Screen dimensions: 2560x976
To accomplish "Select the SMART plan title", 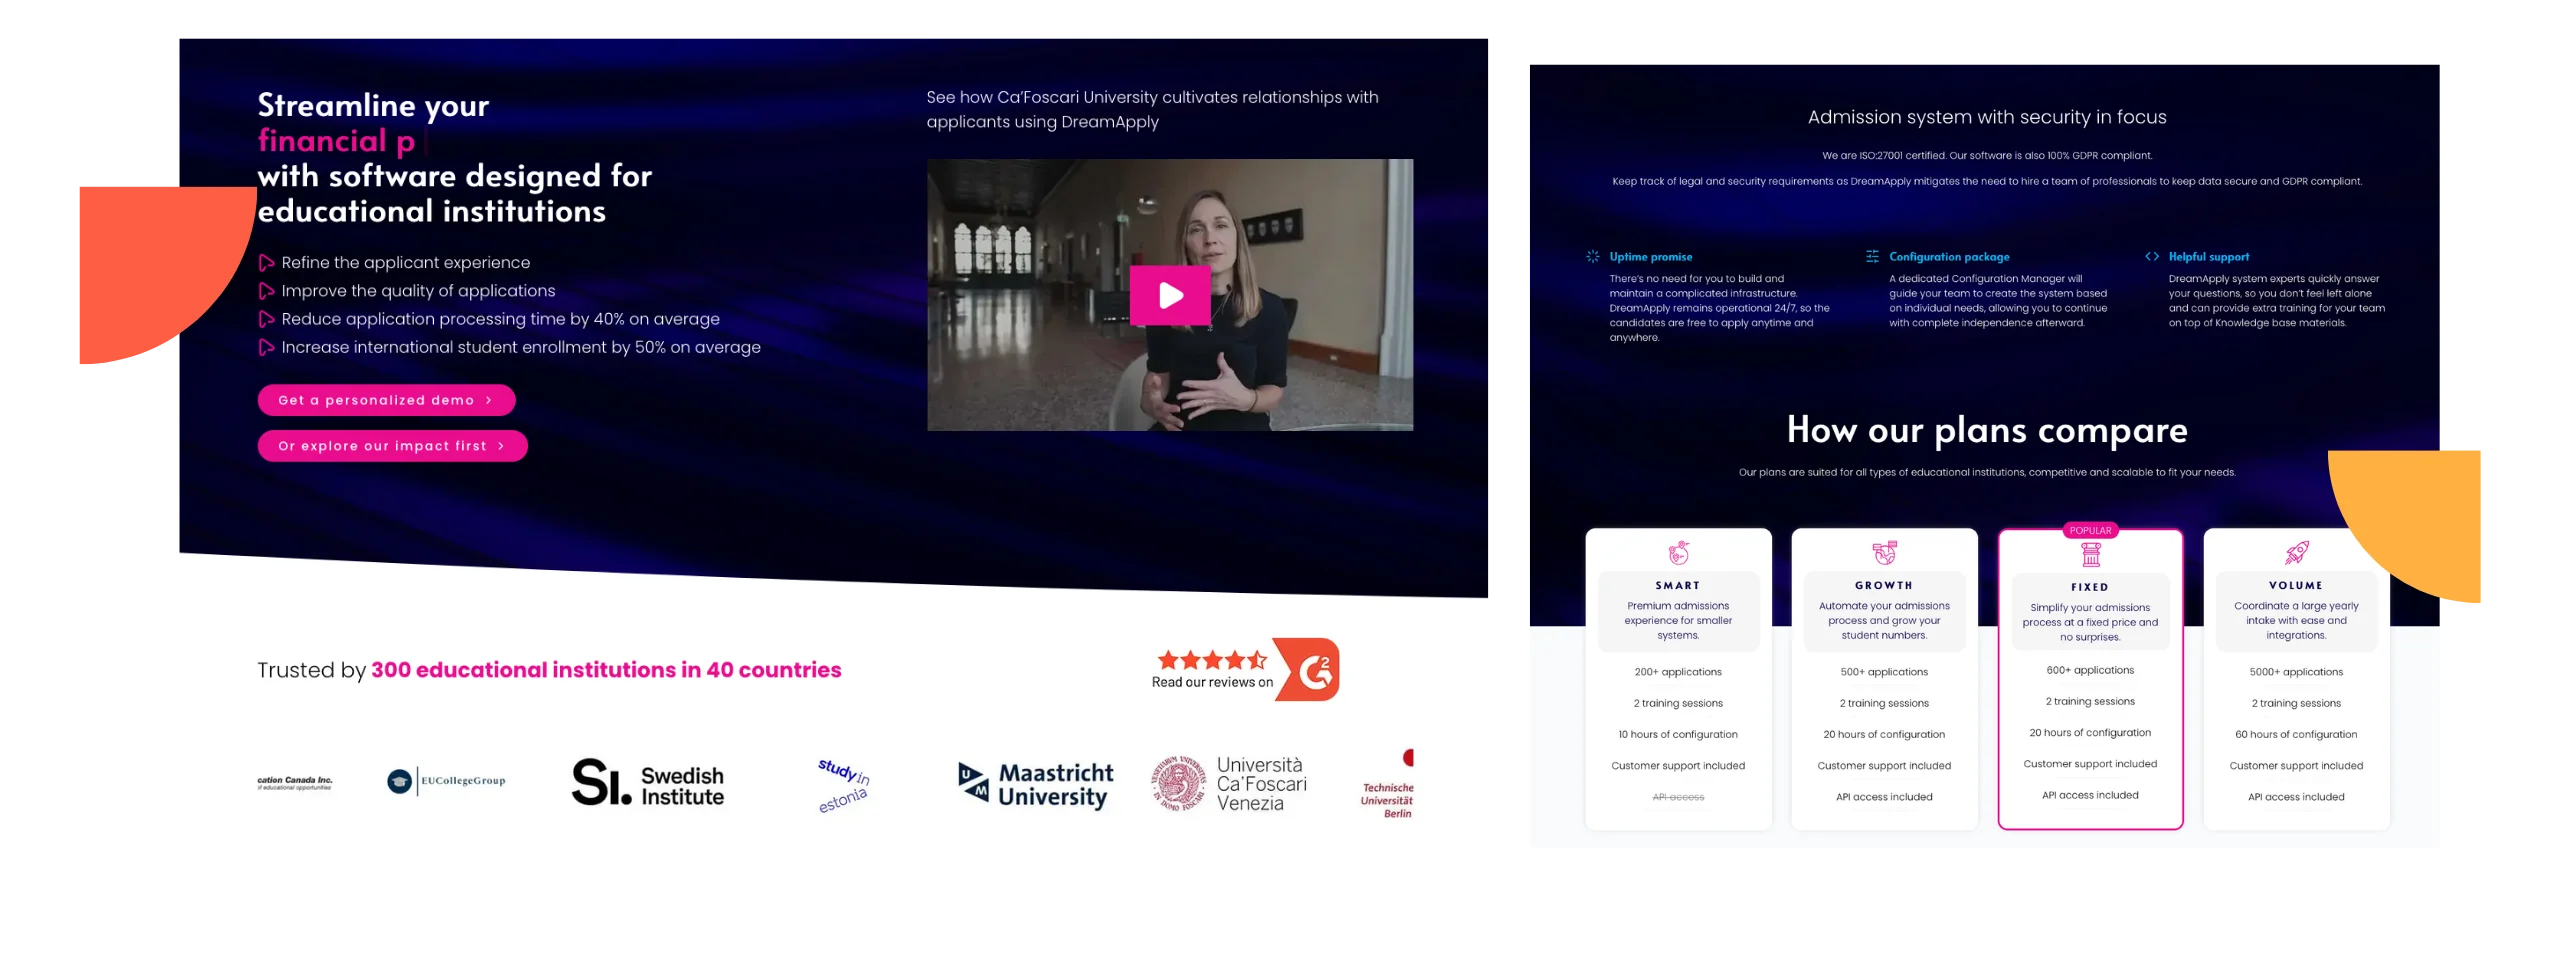I will point(1678,586).
